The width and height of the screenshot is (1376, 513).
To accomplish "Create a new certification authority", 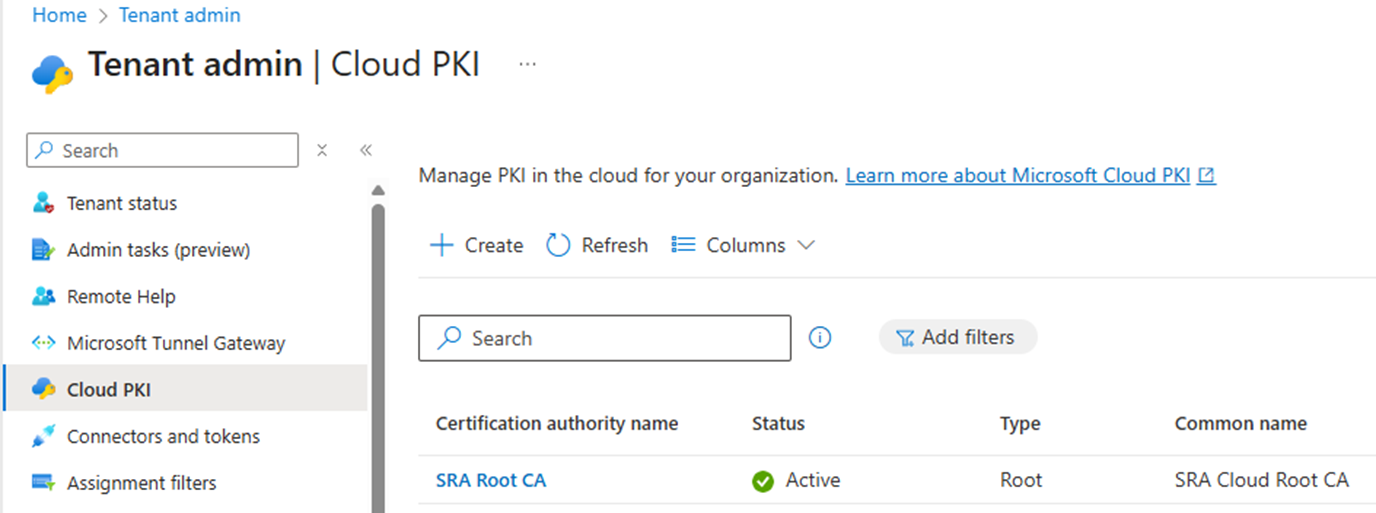I will [x=476, y=245].
